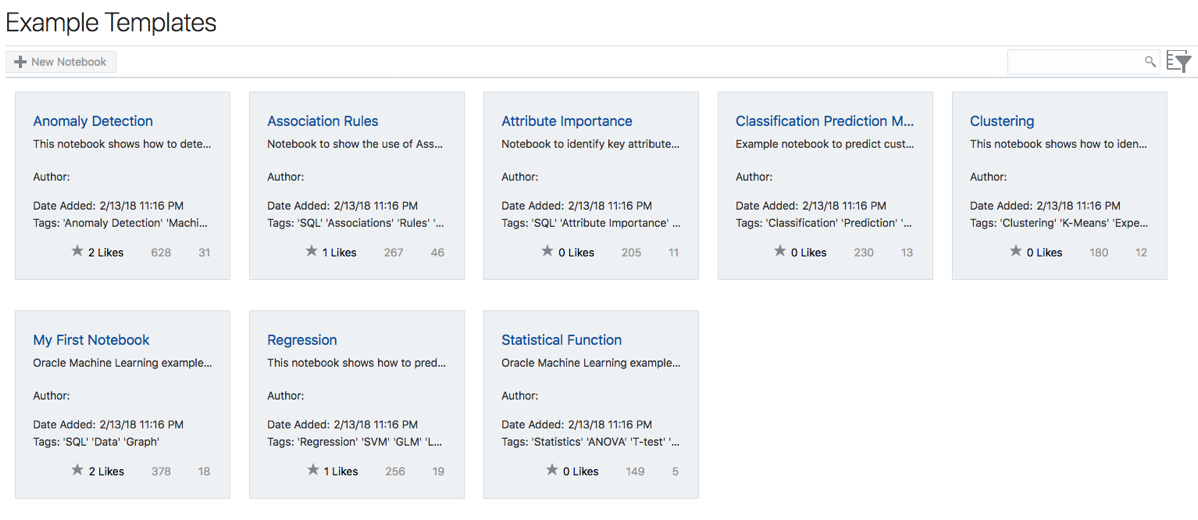This screenshot has width=1198, height=520.
Task: Click the star icon on Anomaly Detection card
Action: [x=77, y=252]
